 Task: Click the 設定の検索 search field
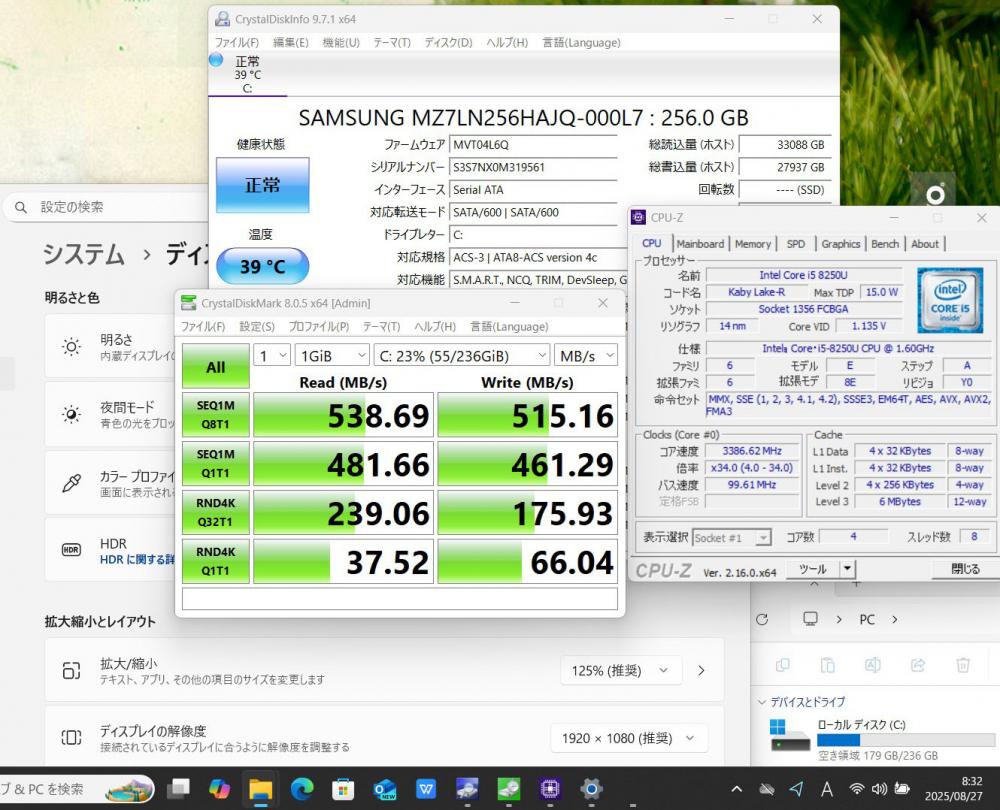pyautogui.click(x=107, y=207)
